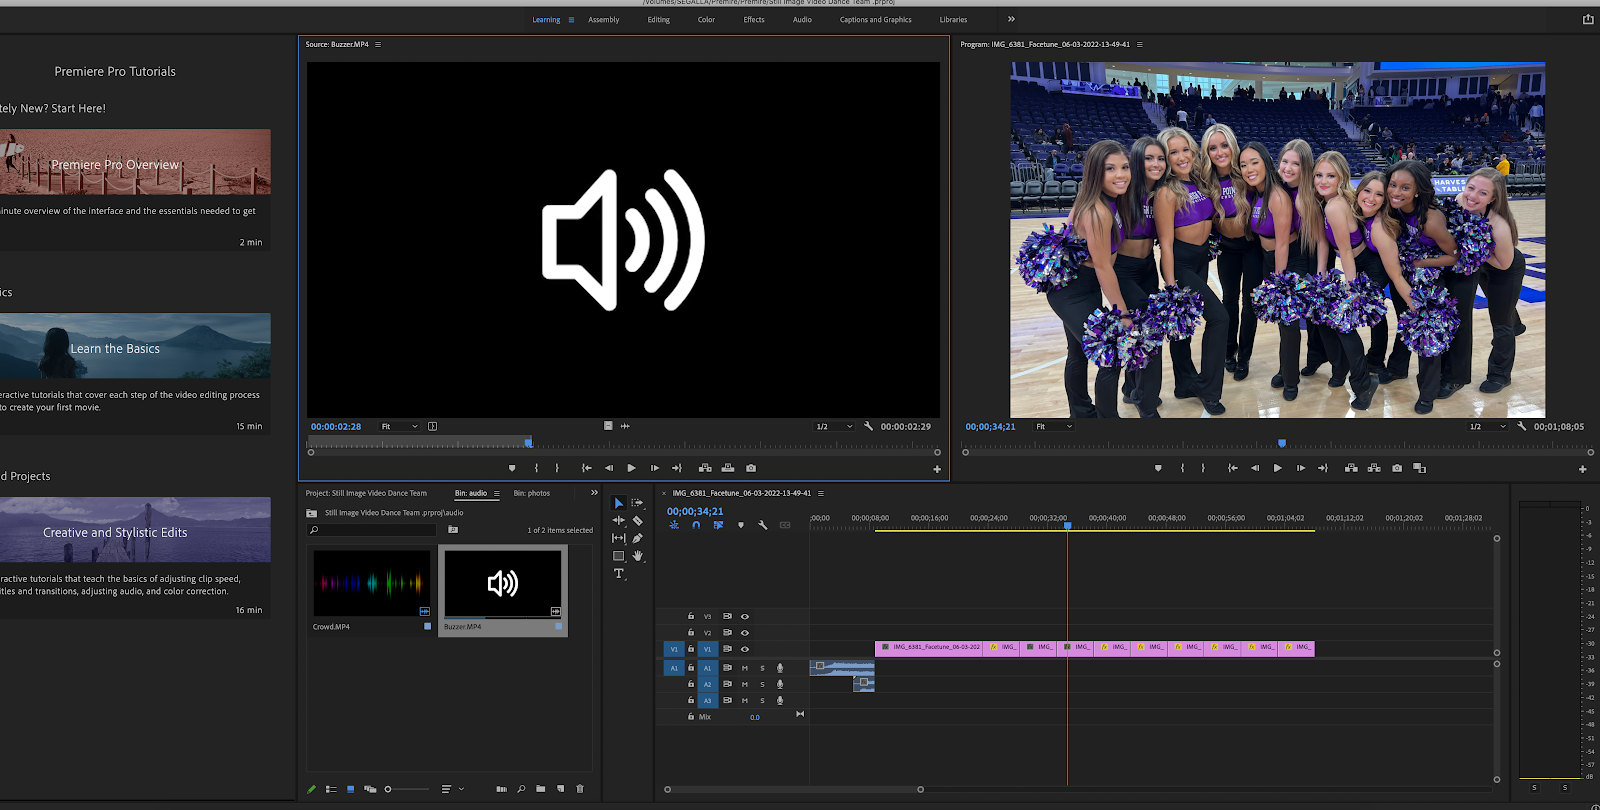Image resolution: width=1600 pixels, height=810 pixels.
Task: Open Source monitor settings wrench
Action: tap(868, 426)
